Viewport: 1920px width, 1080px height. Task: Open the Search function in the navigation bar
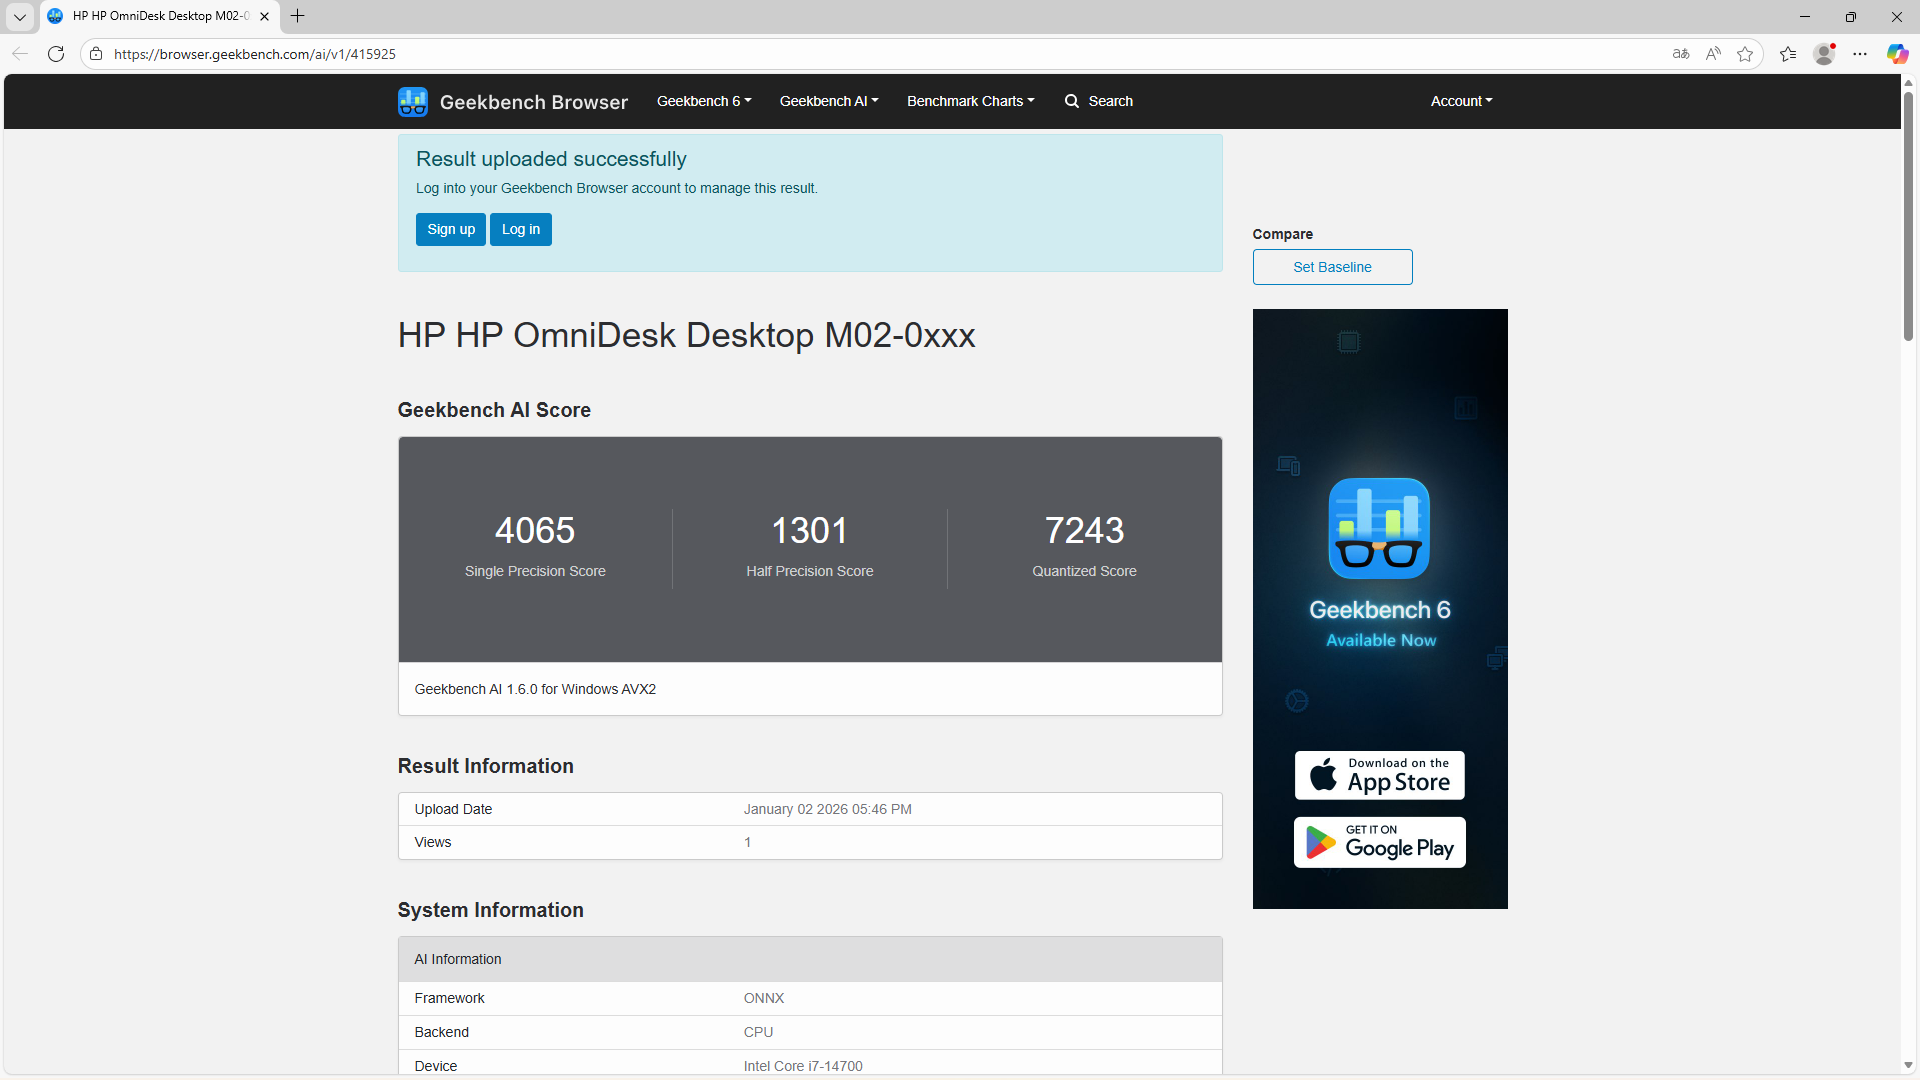[x=1098, y=101]
